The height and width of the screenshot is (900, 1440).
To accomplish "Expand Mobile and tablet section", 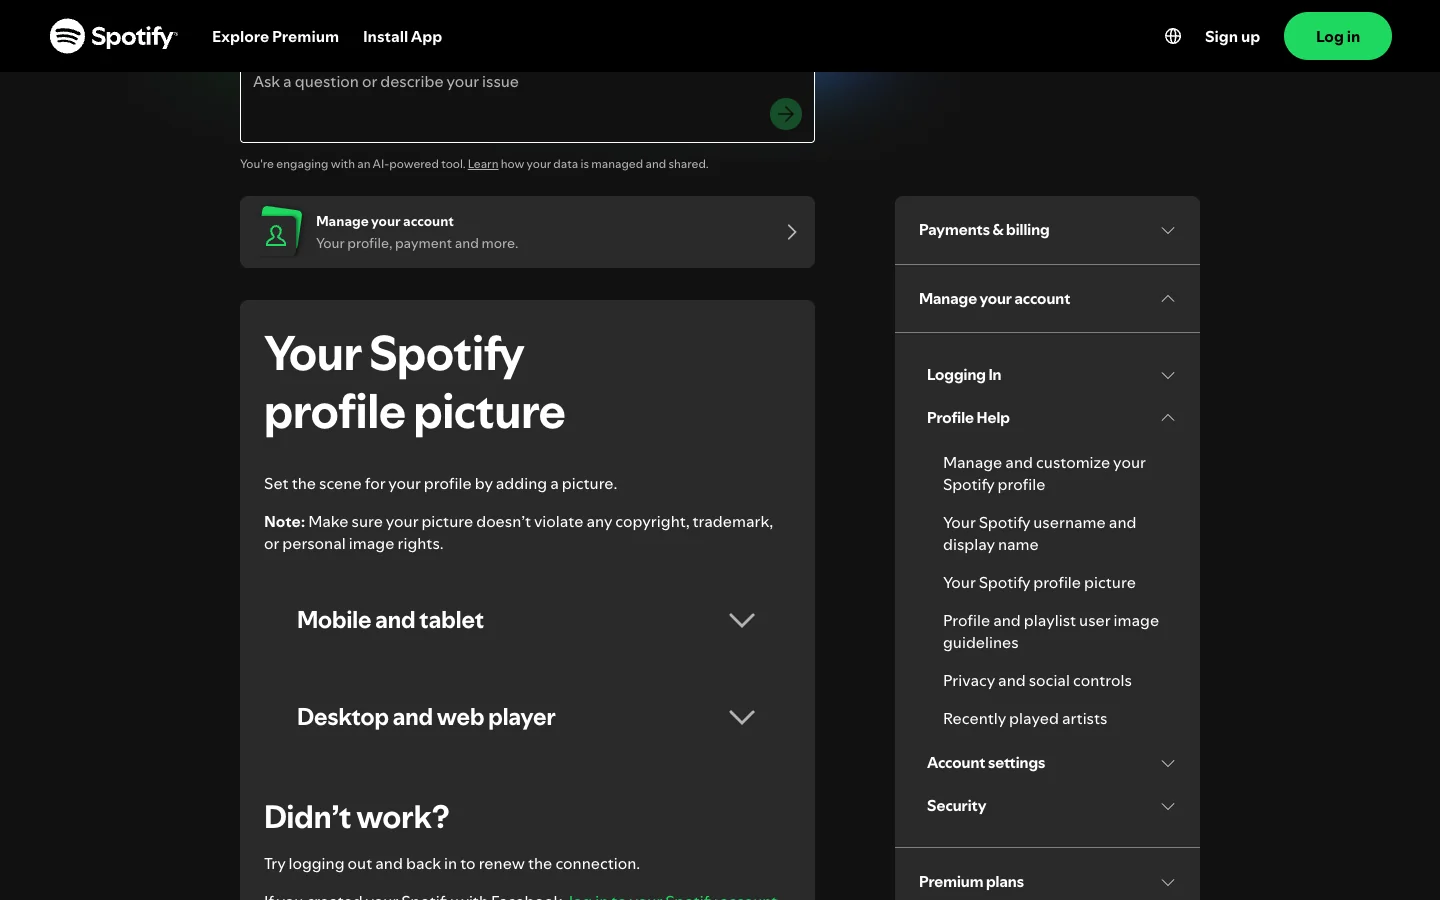I will click(527, 620).
